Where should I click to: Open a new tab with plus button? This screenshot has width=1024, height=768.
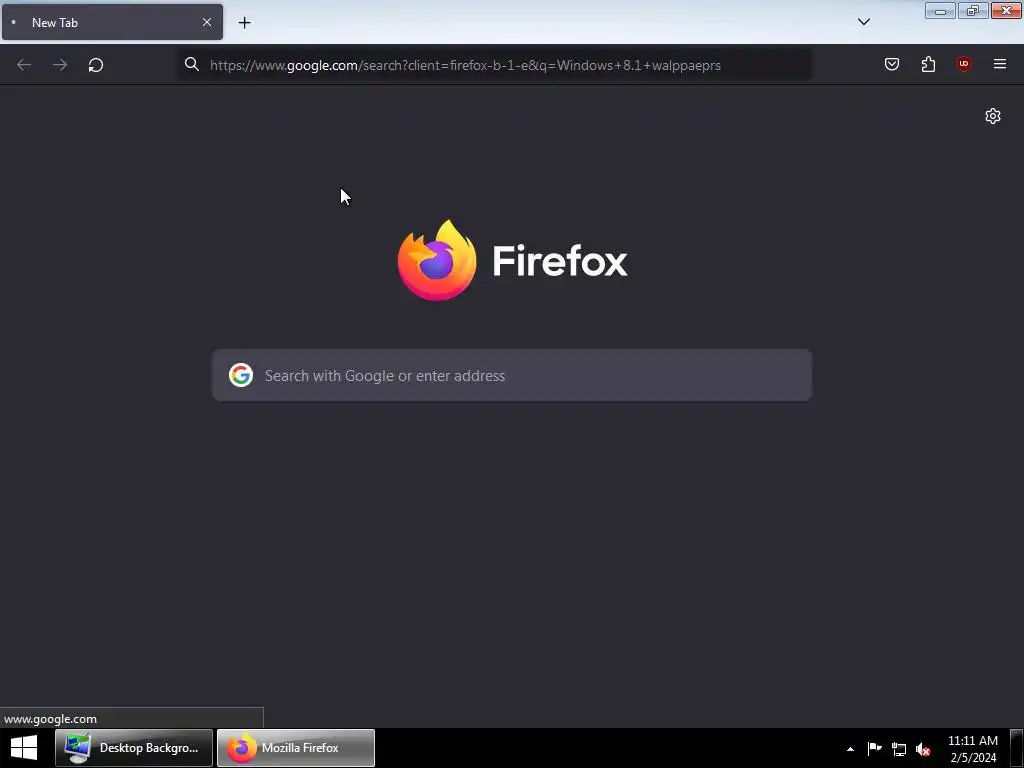(244, 23)
